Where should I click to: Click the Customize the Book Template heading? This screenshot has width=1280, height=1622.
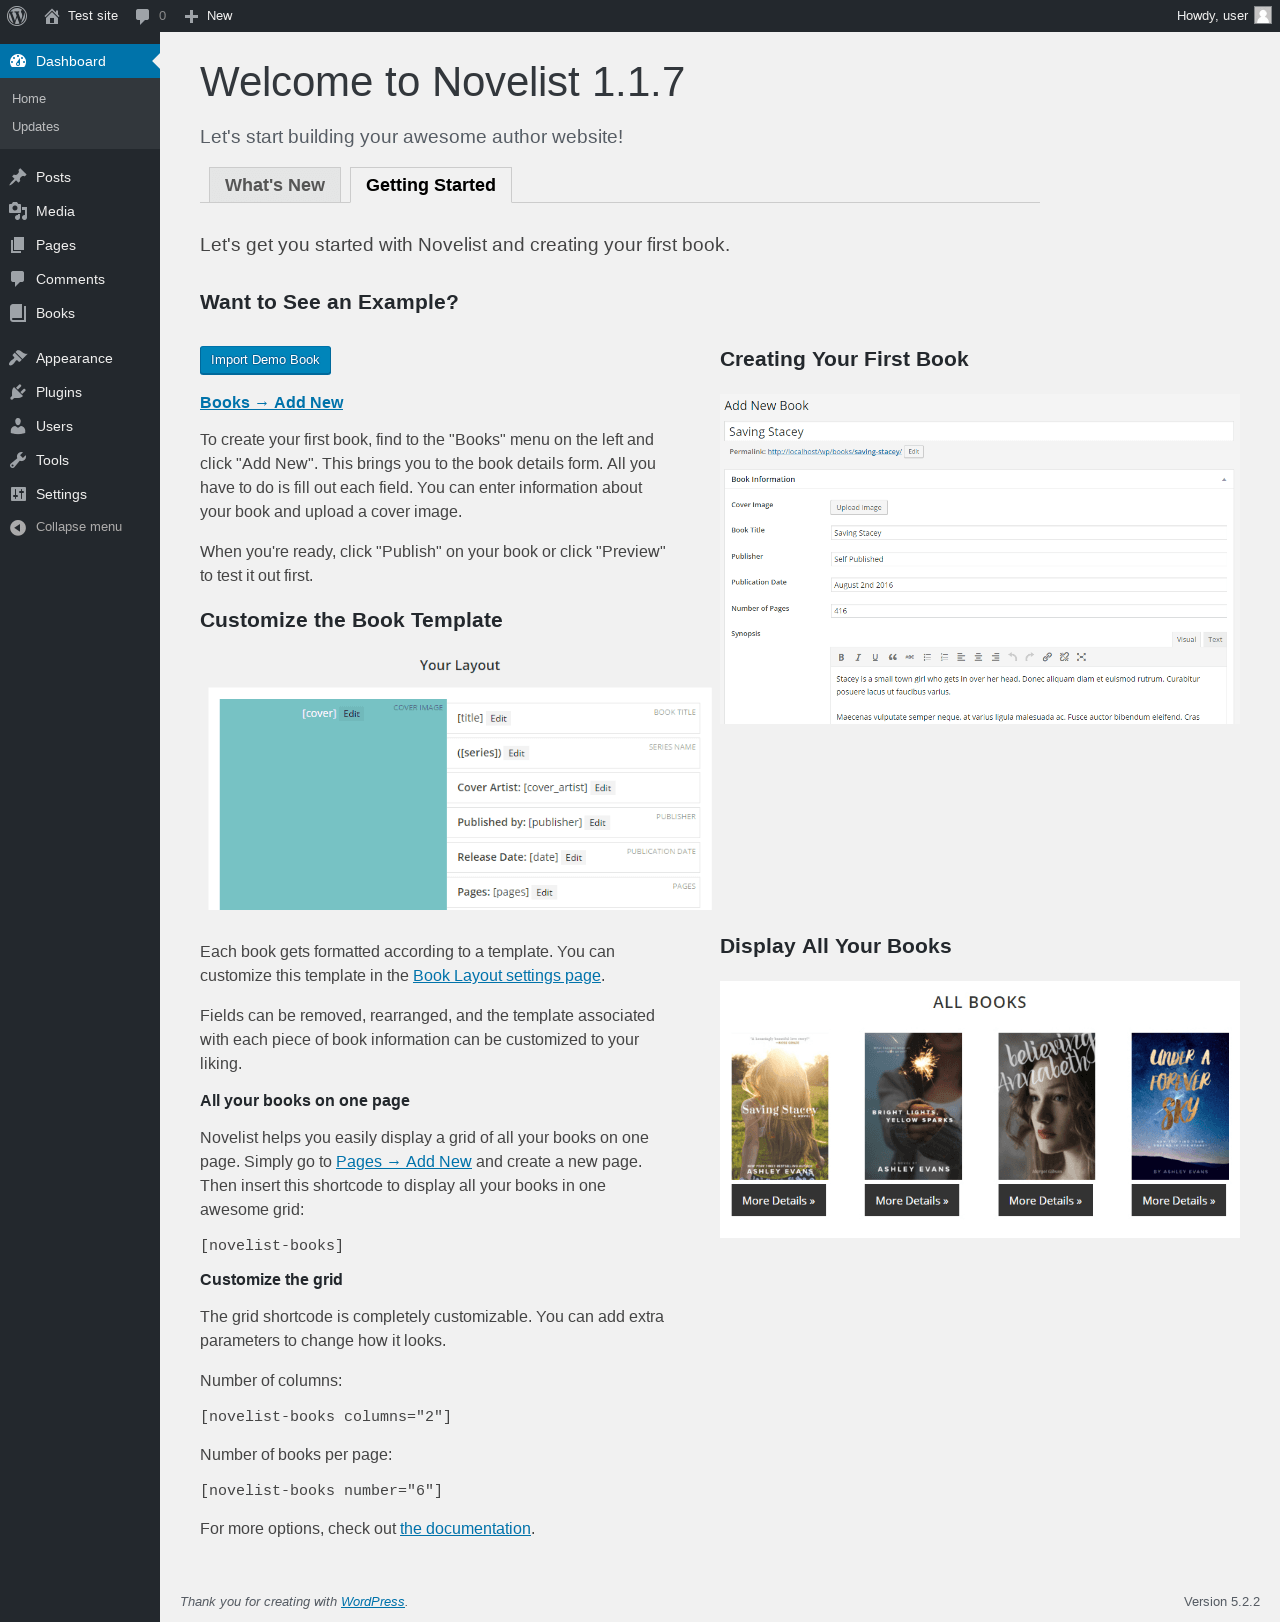[351, 620]
